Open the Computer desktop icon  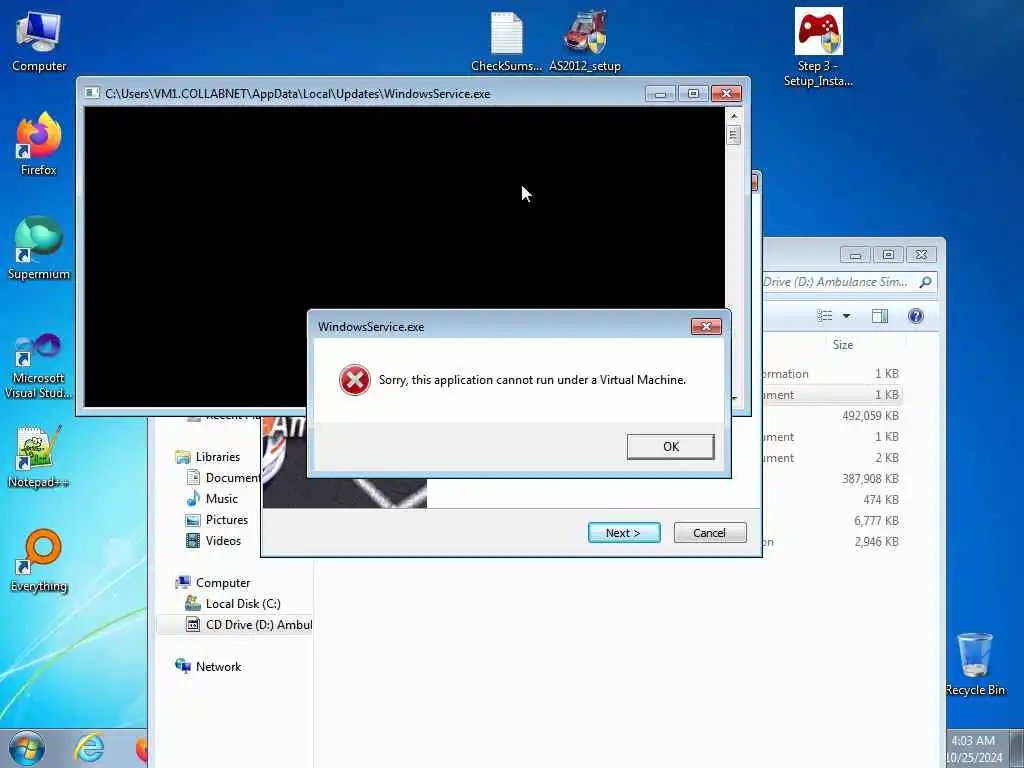[x=39, y=42]
